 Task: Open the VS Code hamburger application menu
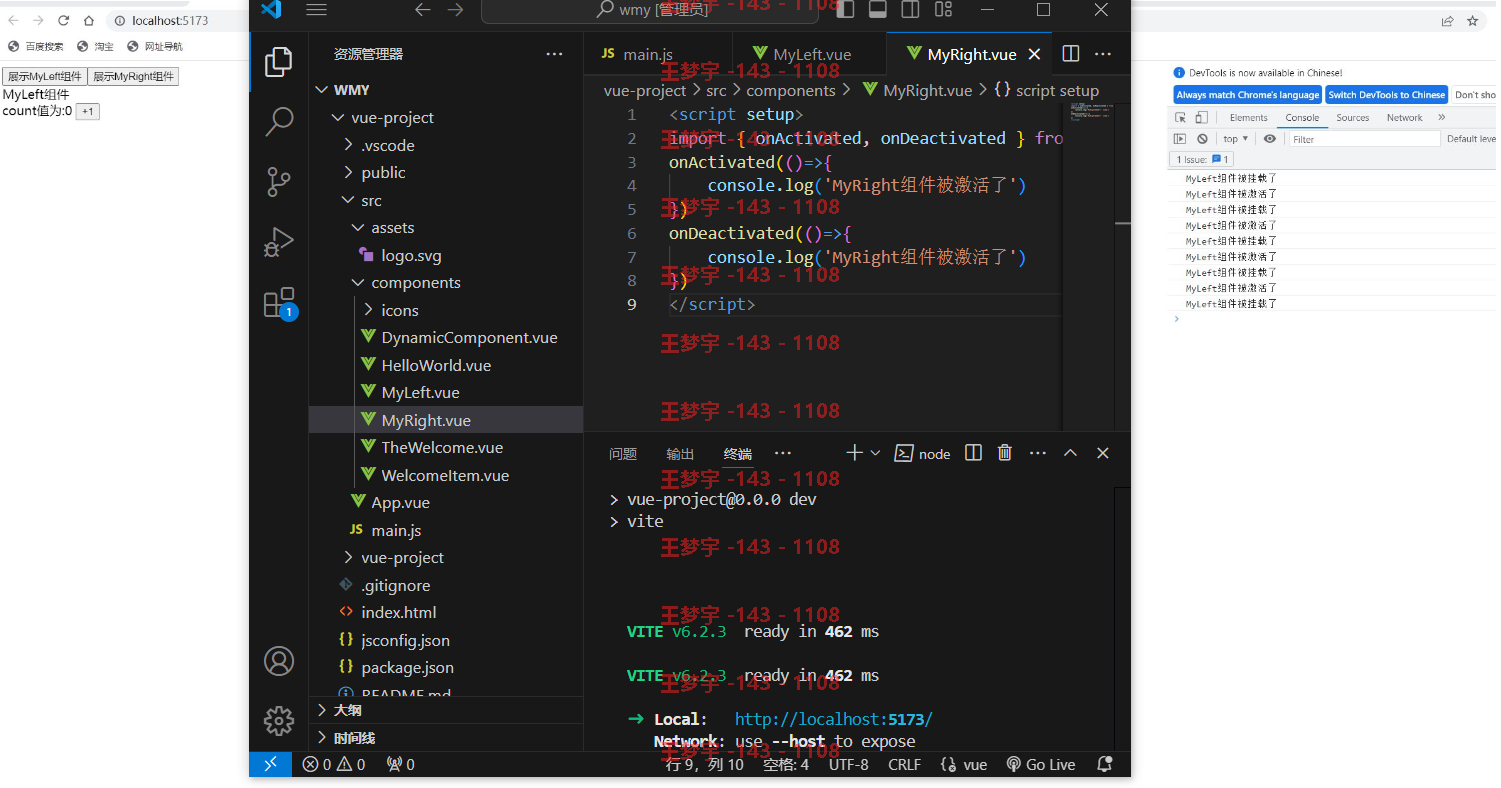point(316,10)
